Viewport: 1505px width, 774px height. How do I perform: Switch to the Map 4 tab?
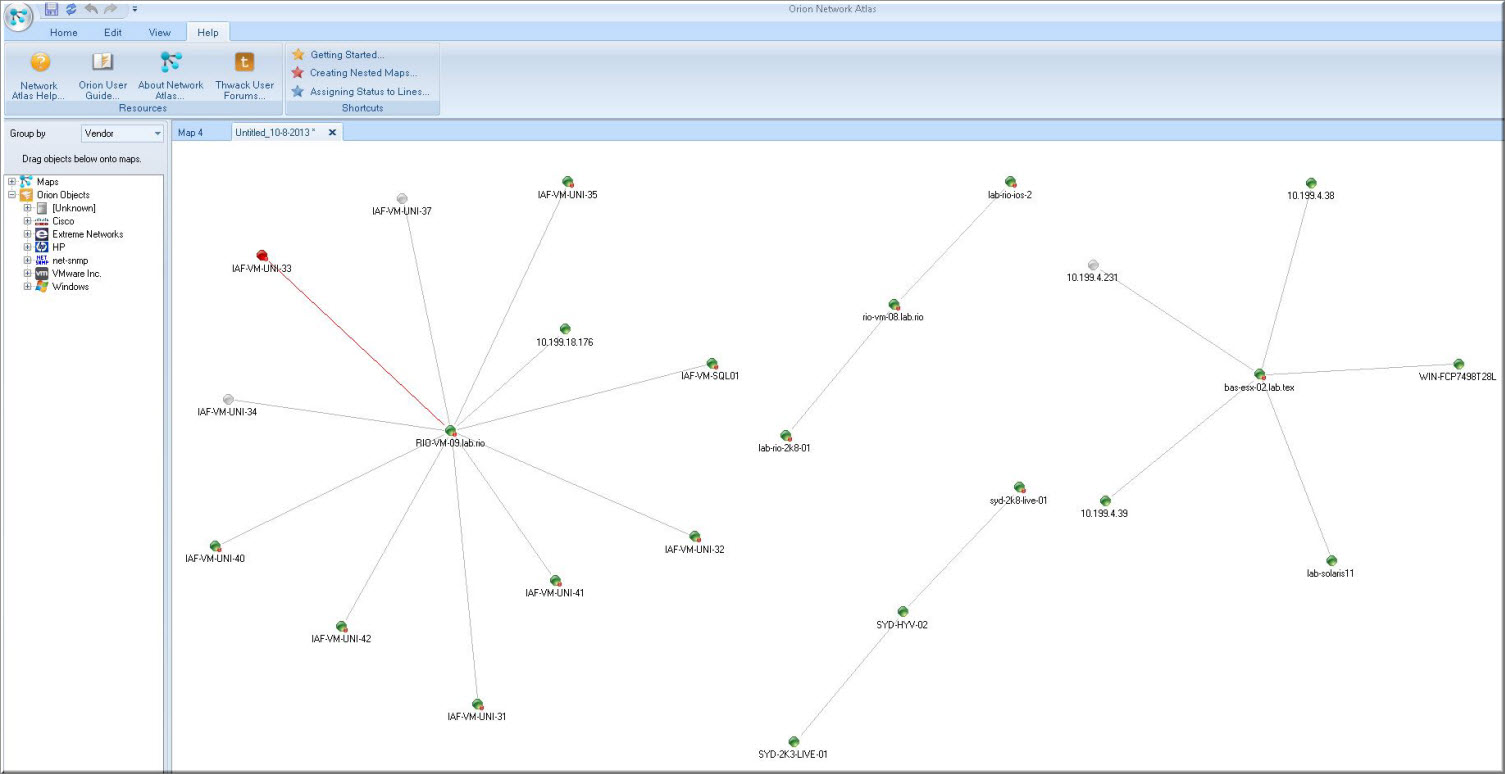190,132
